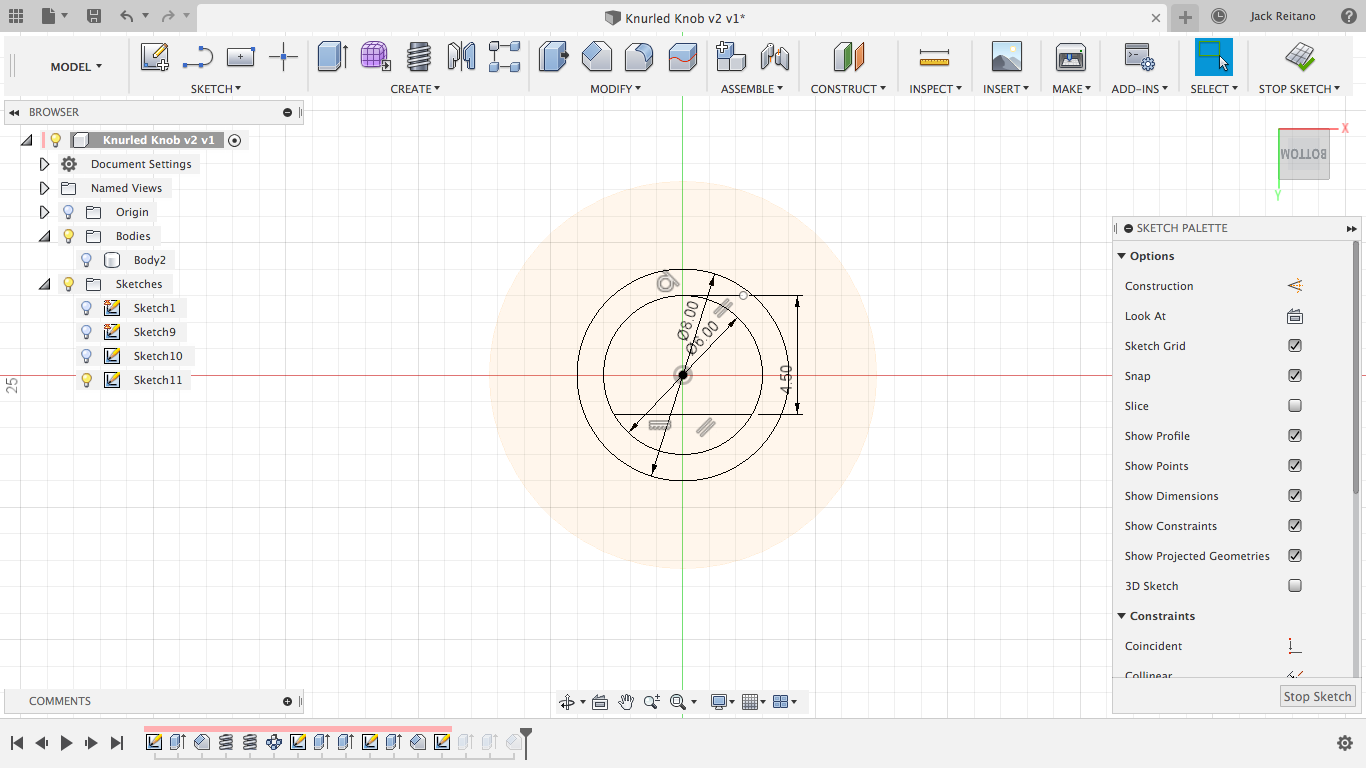The width and height of the screenshot is (1366, 768).
Task: Toggle the Sketch11 lightbulb visibility
Action: coord(86,380)
